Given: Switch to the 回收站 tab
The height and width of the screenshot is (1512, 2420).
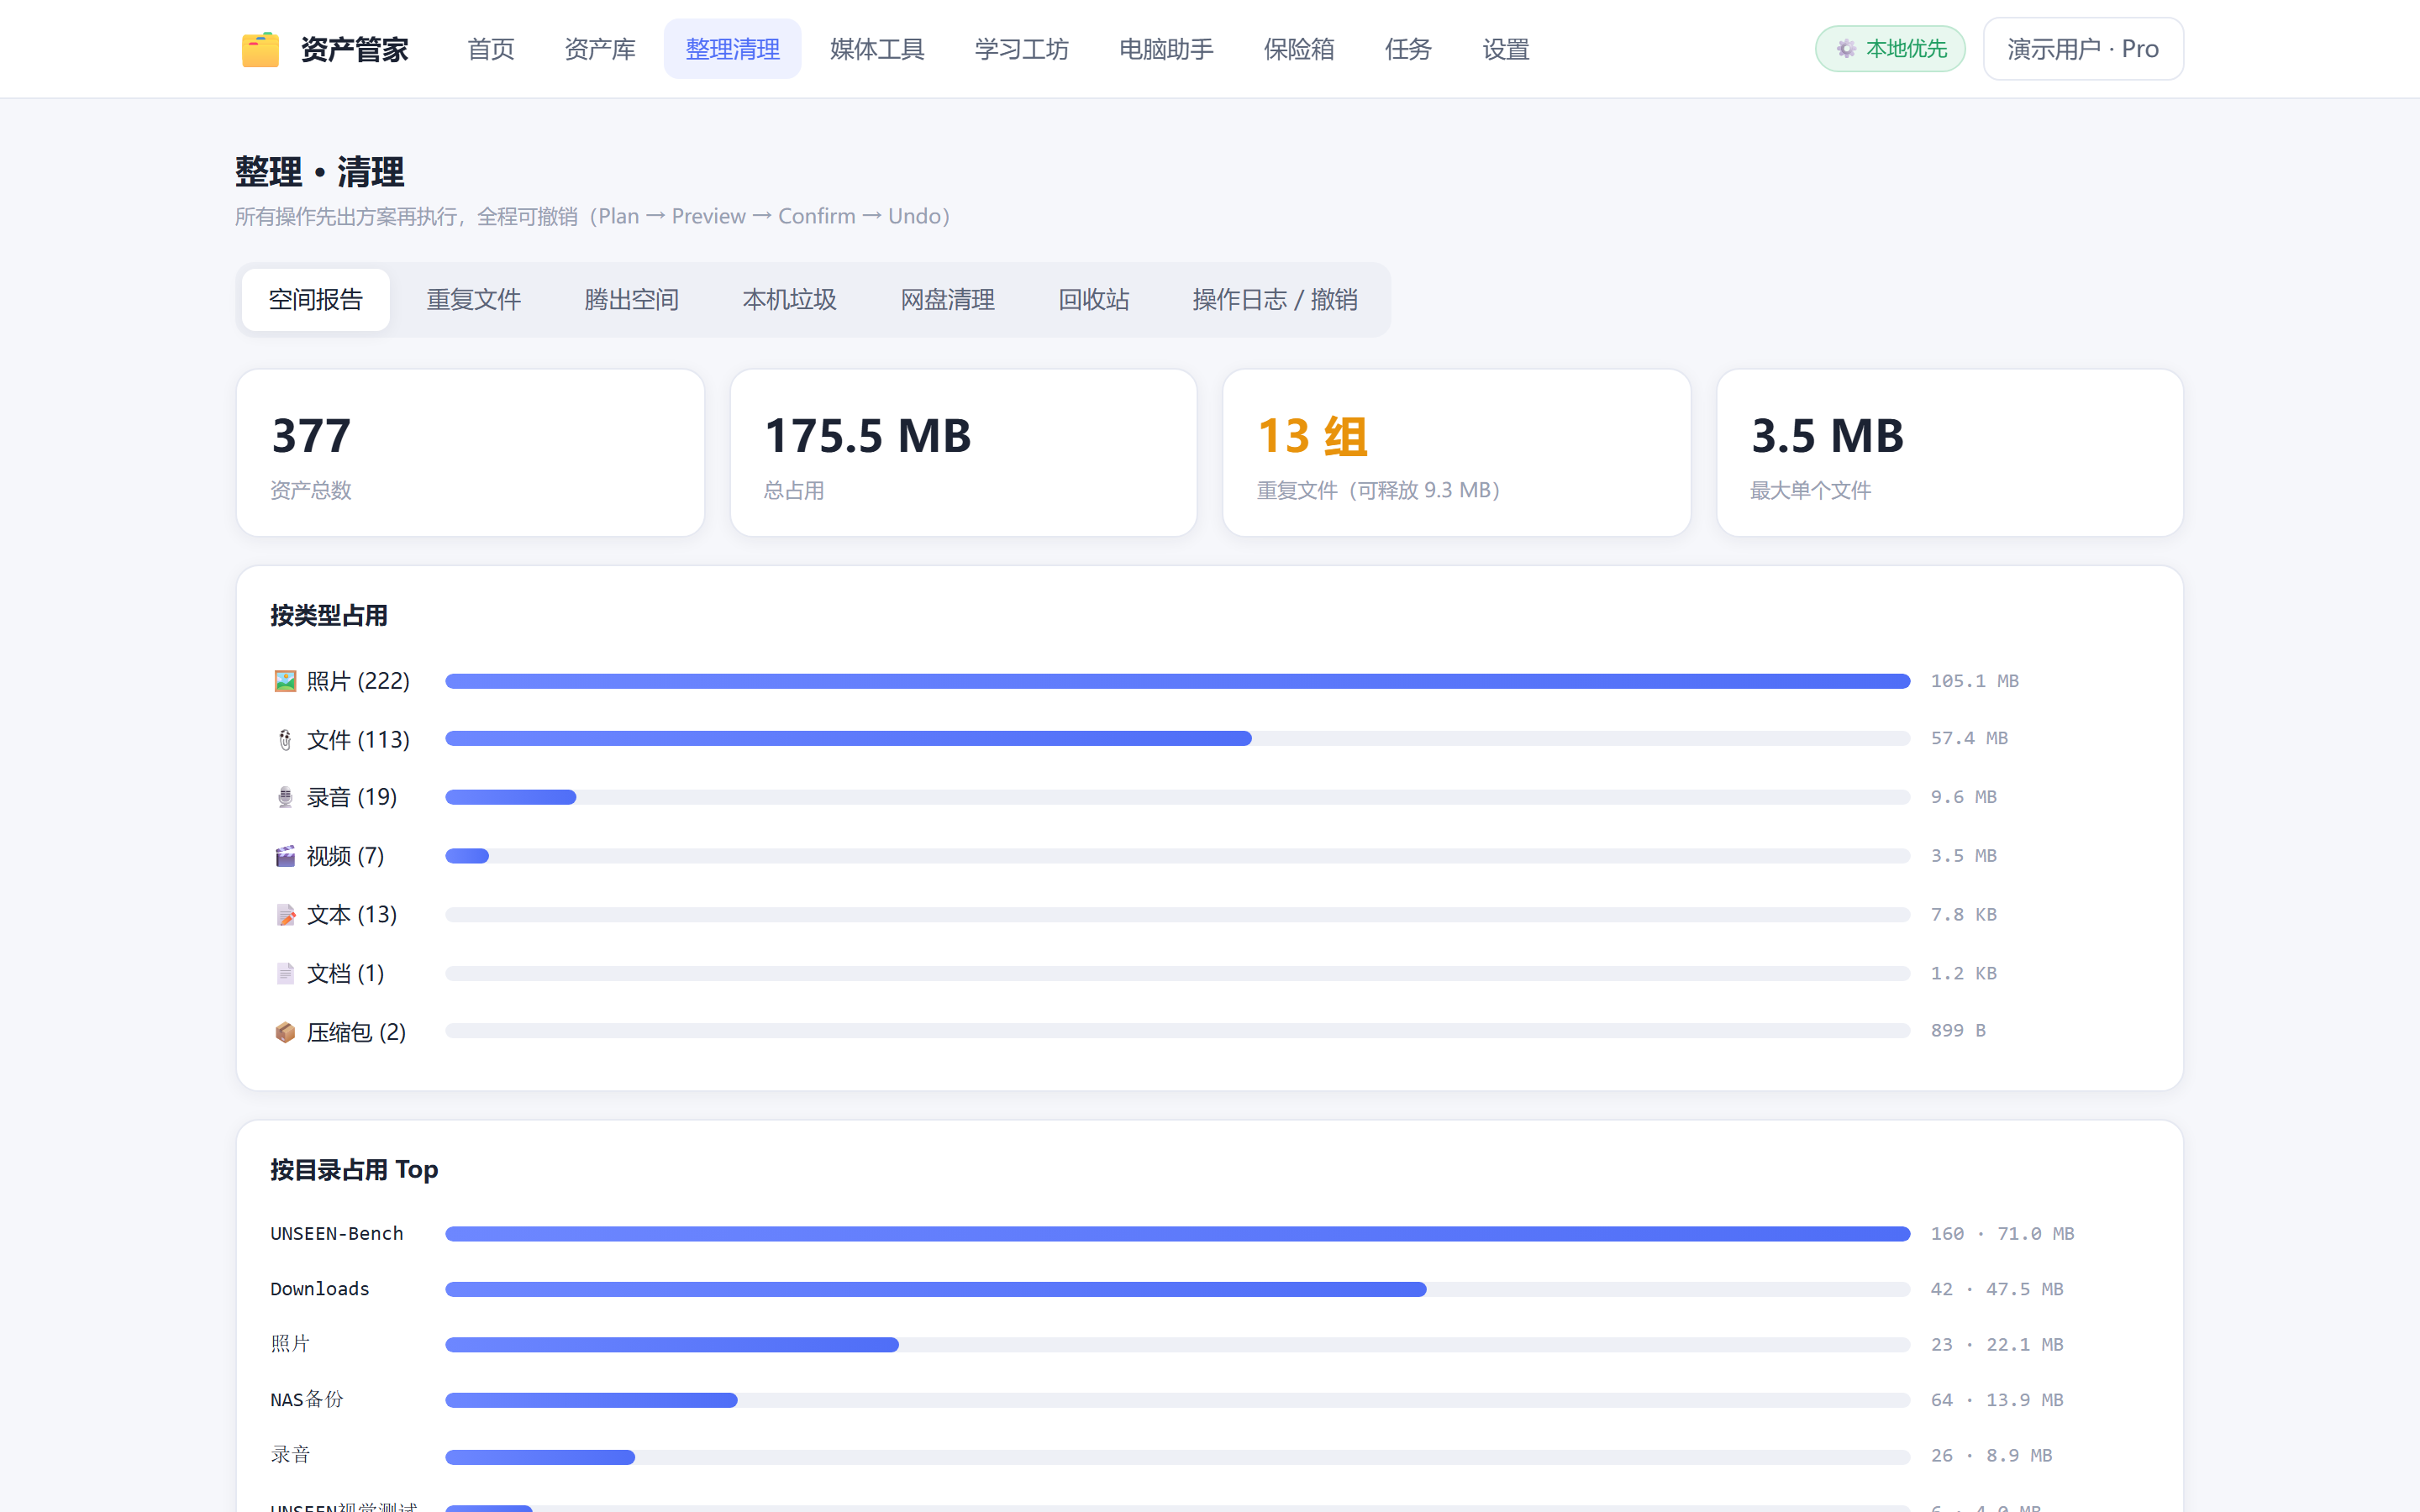Looking at the screenshot, I should (x=1094, y=300).
